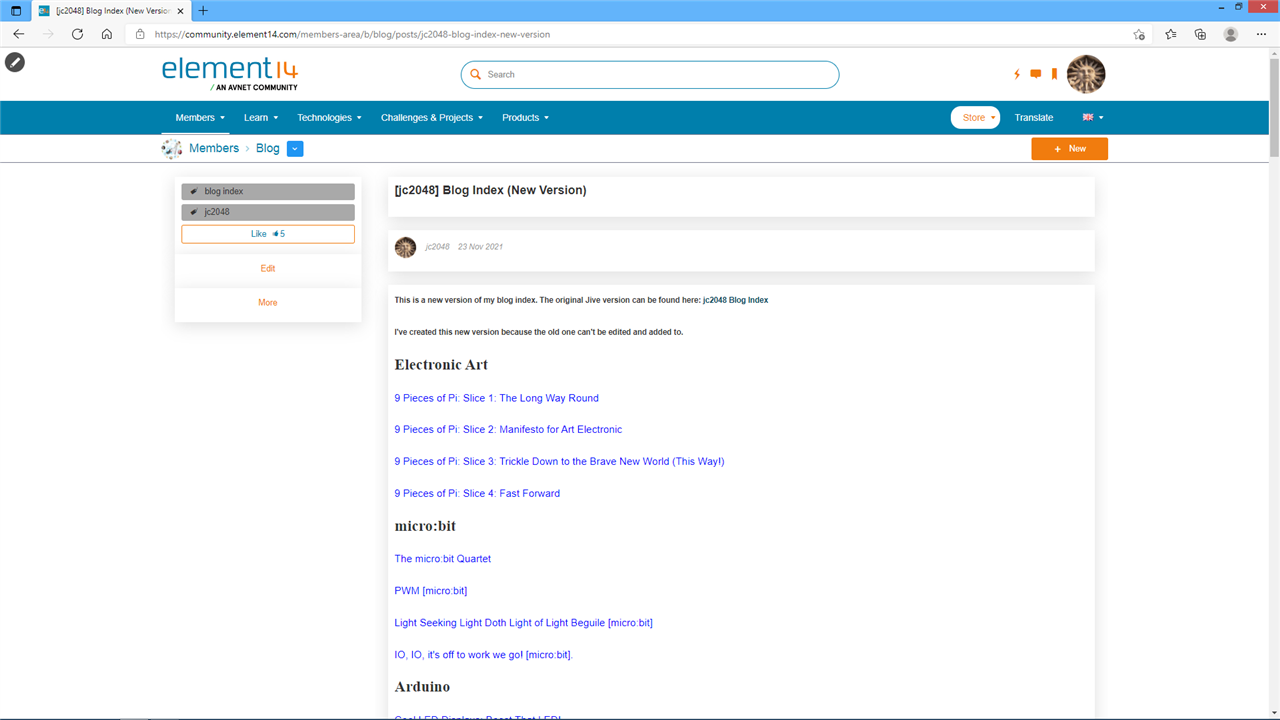
Task: Expand the Technologies menu
Action: 329,118
